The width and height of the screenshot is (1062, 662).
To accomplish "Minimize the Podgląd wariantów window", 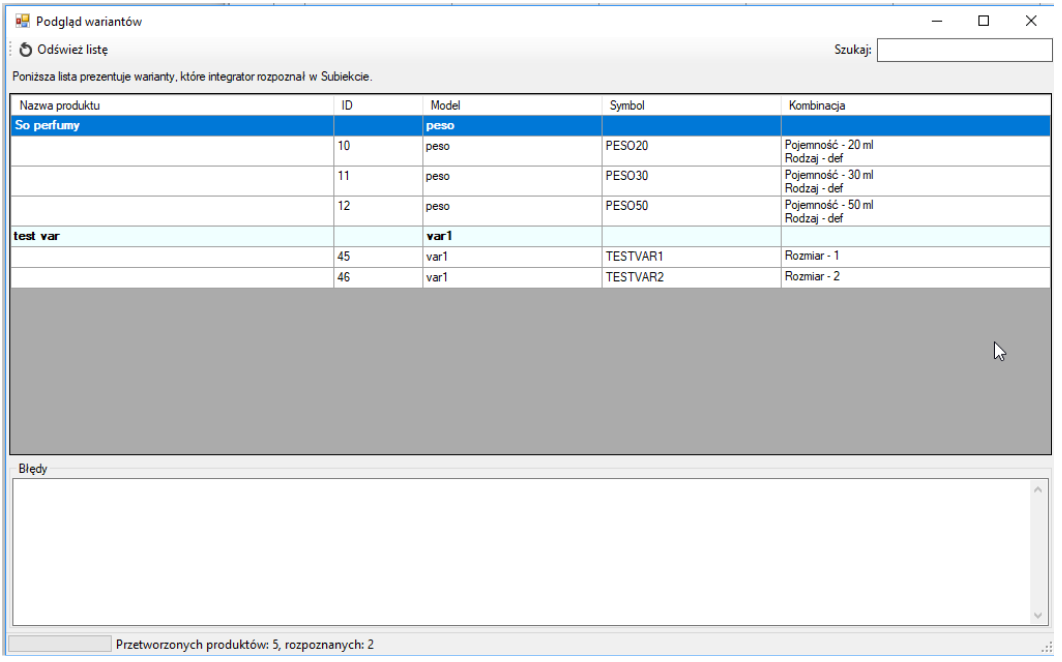I will pyautogui.click(x=937, y=21).
